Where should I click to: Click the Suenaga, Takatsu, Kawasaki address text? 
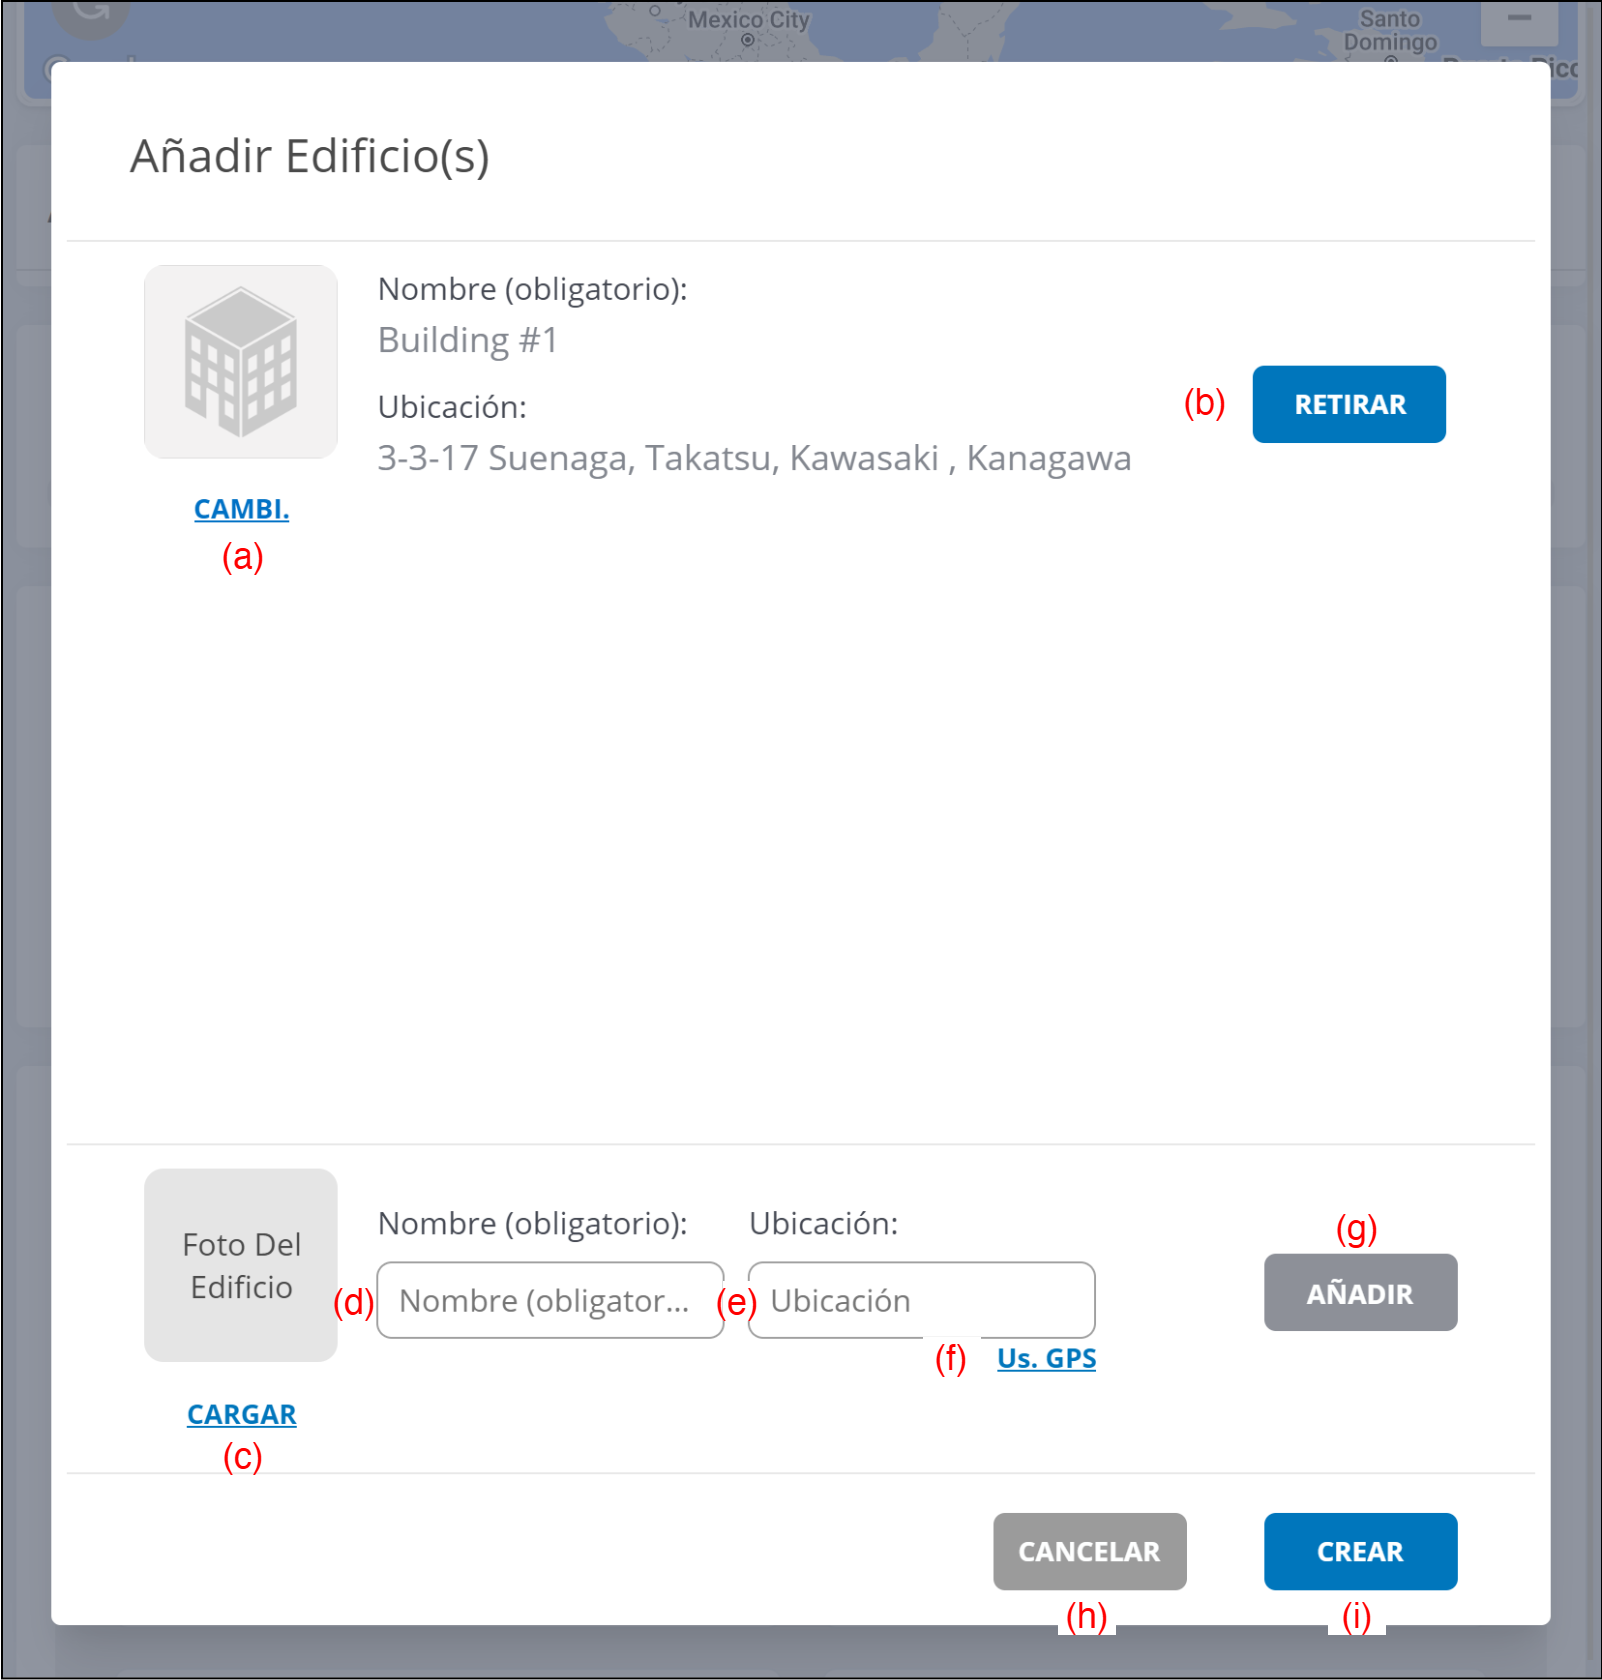click(753, 458)
